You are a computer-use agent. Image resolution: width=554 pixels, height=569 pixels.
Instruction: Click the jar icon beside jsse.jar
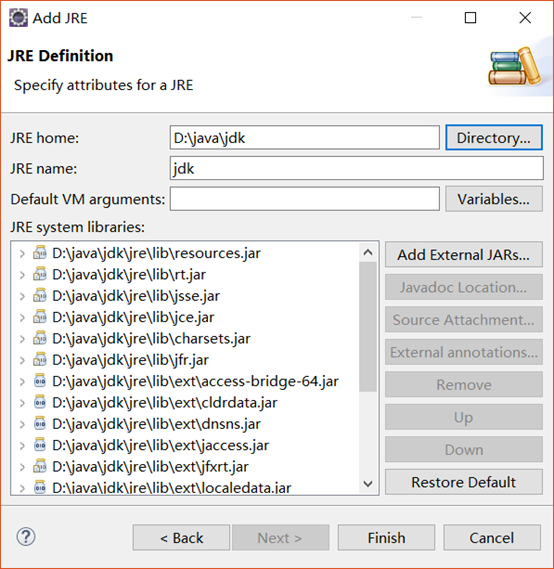[x=40, y=295]
